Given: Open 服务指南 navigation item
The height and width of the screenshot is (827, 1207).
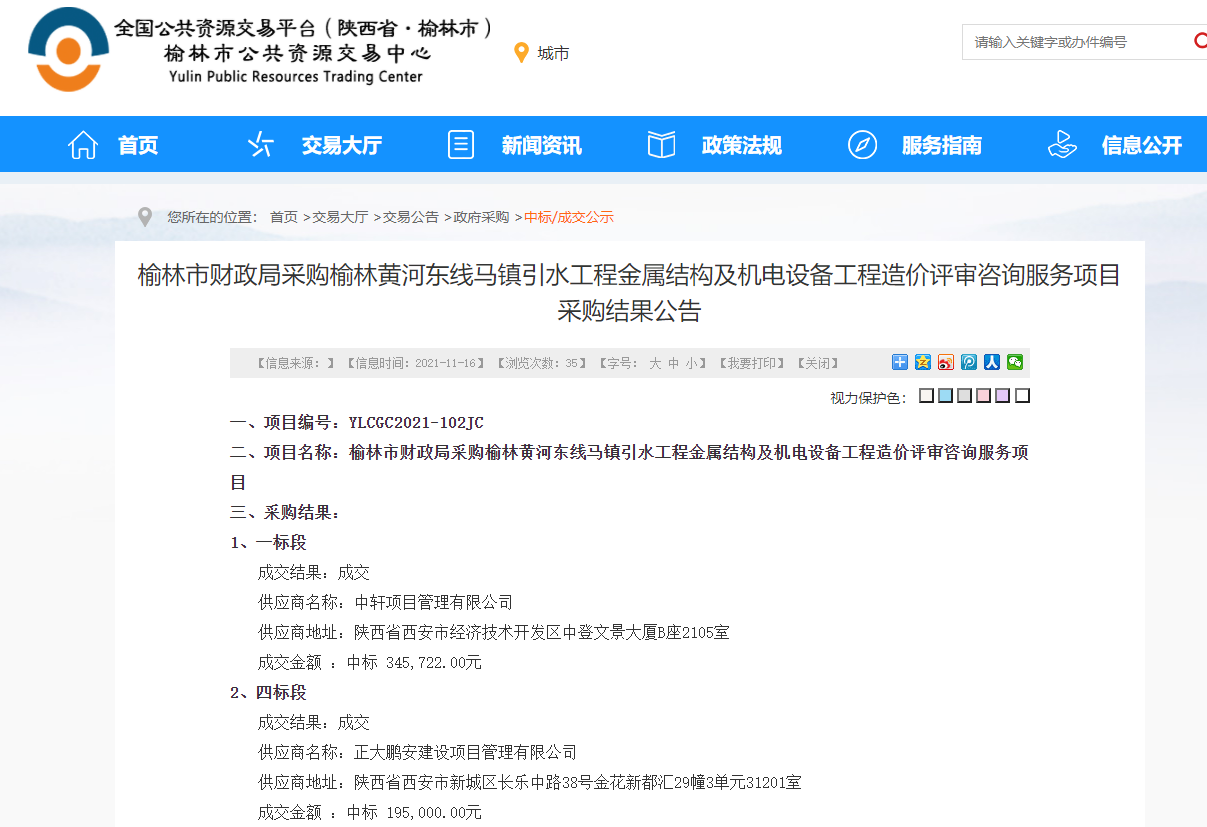Looking at the screenshot, I should [914, 145].
